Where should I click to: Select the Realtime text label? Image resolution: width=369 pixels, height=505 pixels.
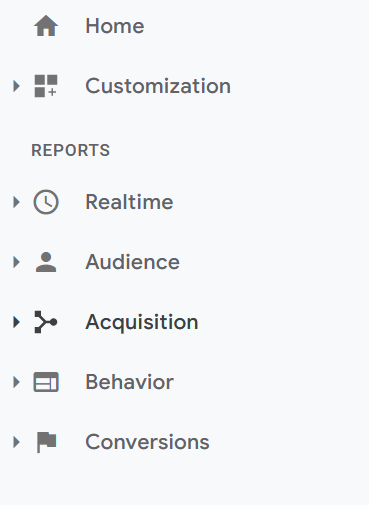[x=129, y=202]
